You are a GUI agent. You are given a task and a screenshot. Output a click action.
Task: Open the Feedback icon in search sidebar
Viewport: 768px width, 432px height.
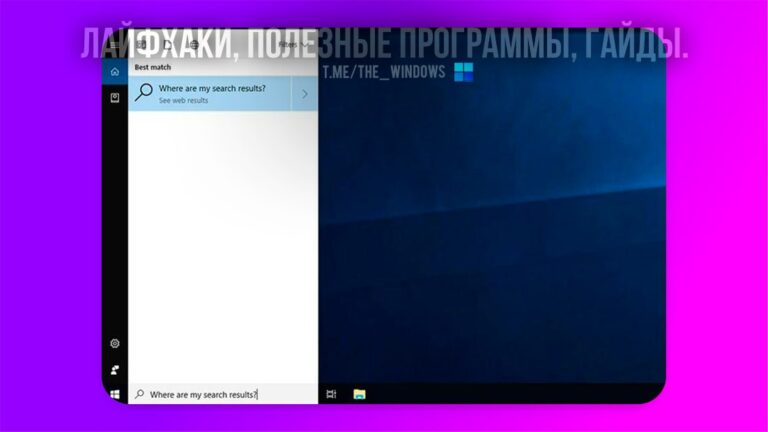[115, 370]
